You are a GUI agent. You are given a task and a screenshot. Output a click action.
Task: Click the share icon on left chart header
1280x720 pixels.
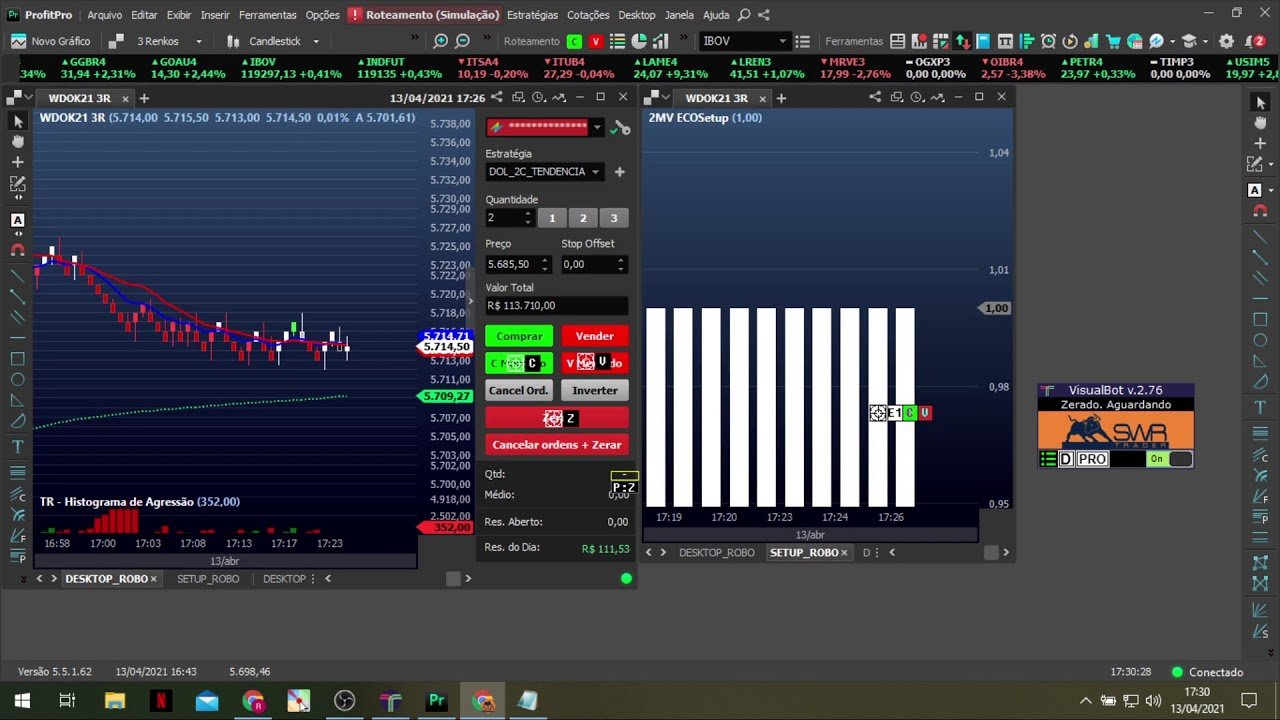point(497,97)
